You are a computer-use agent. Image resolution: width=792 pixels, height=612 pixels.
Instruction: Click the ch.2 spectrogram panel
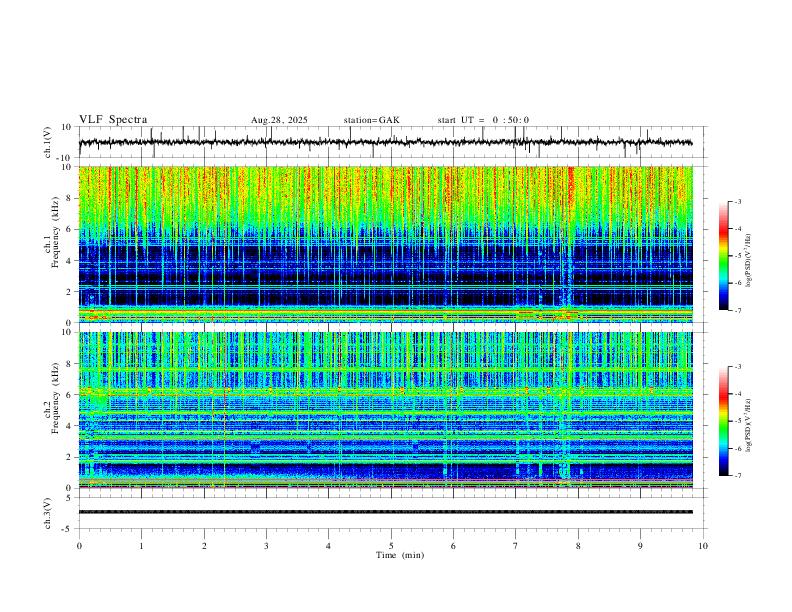[x=386, y=410]
